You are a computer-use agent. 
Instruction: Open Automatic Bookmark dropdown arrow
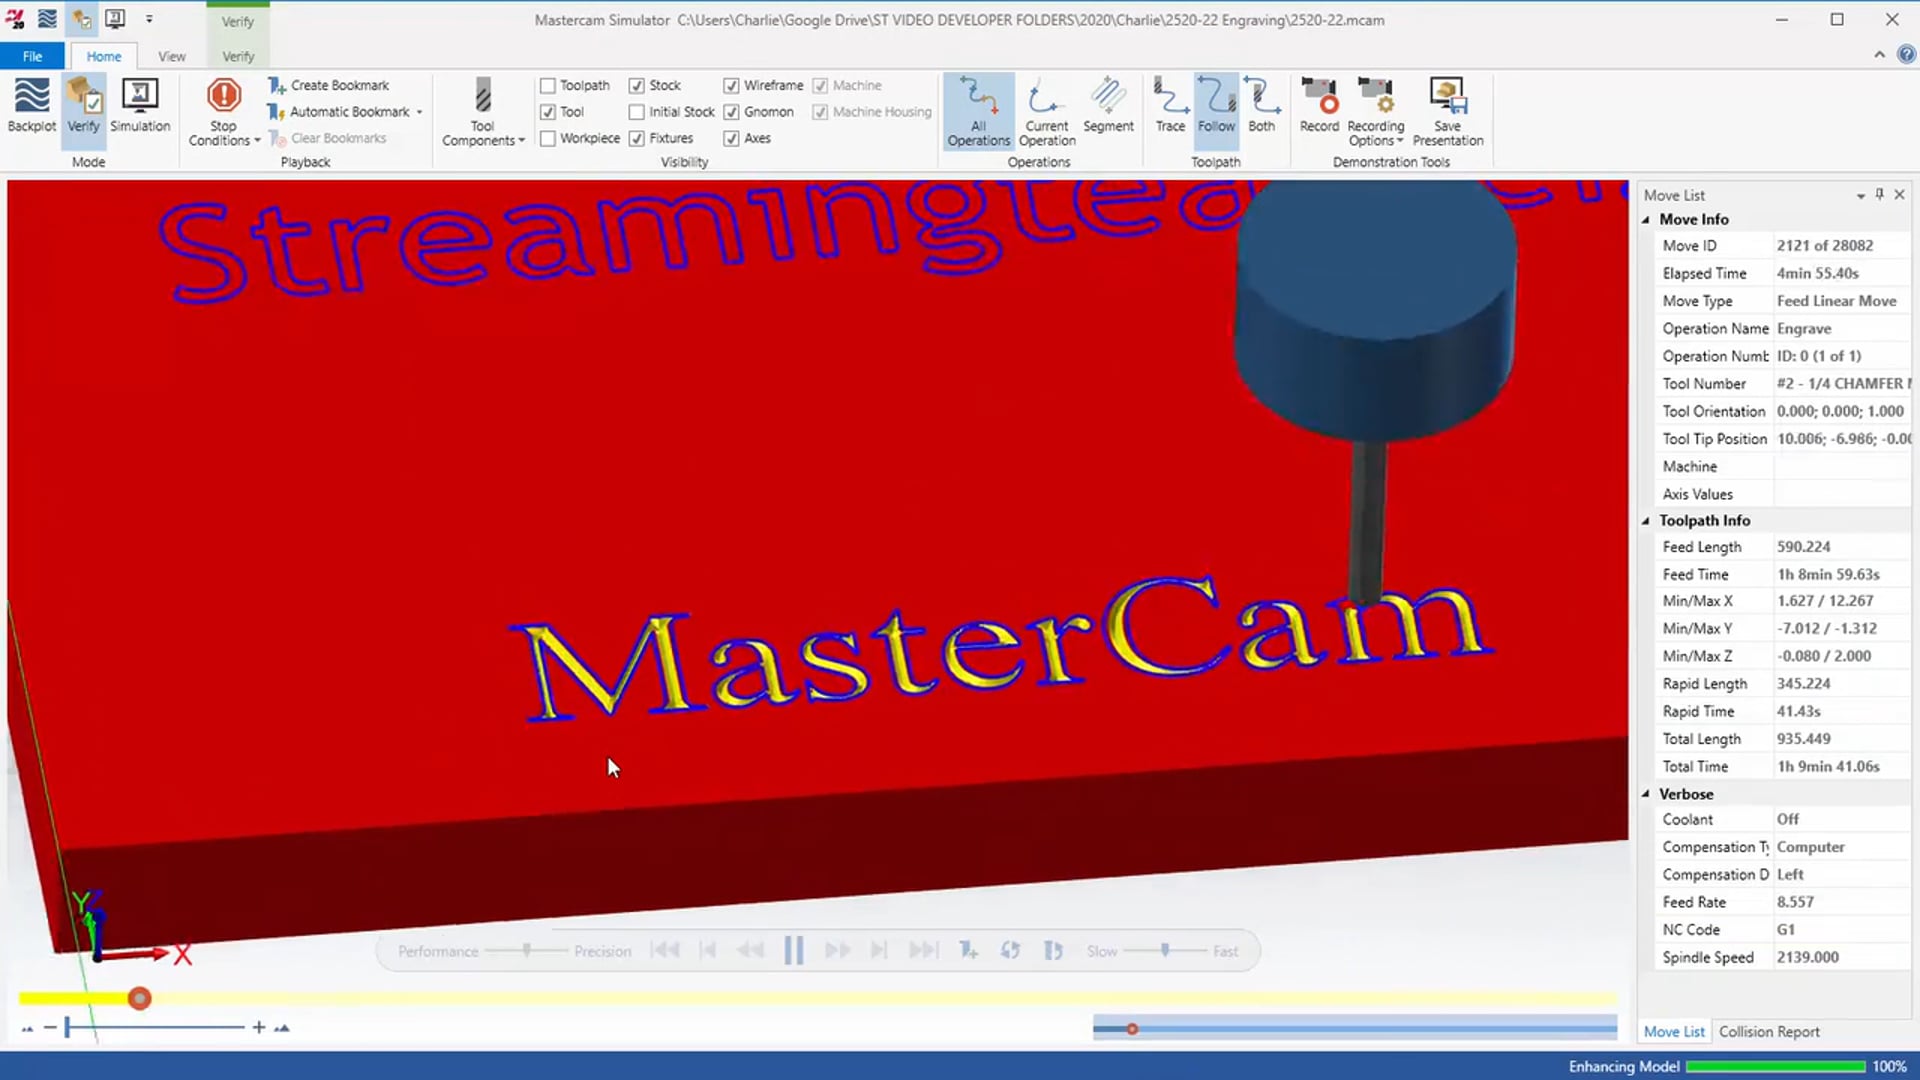(x=419, y=112)
